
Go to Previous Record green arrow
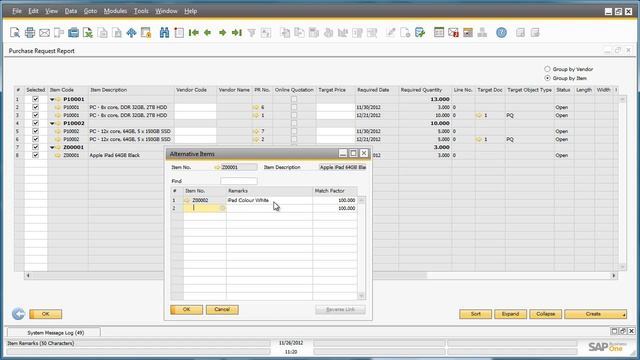[x=208, y=33]
